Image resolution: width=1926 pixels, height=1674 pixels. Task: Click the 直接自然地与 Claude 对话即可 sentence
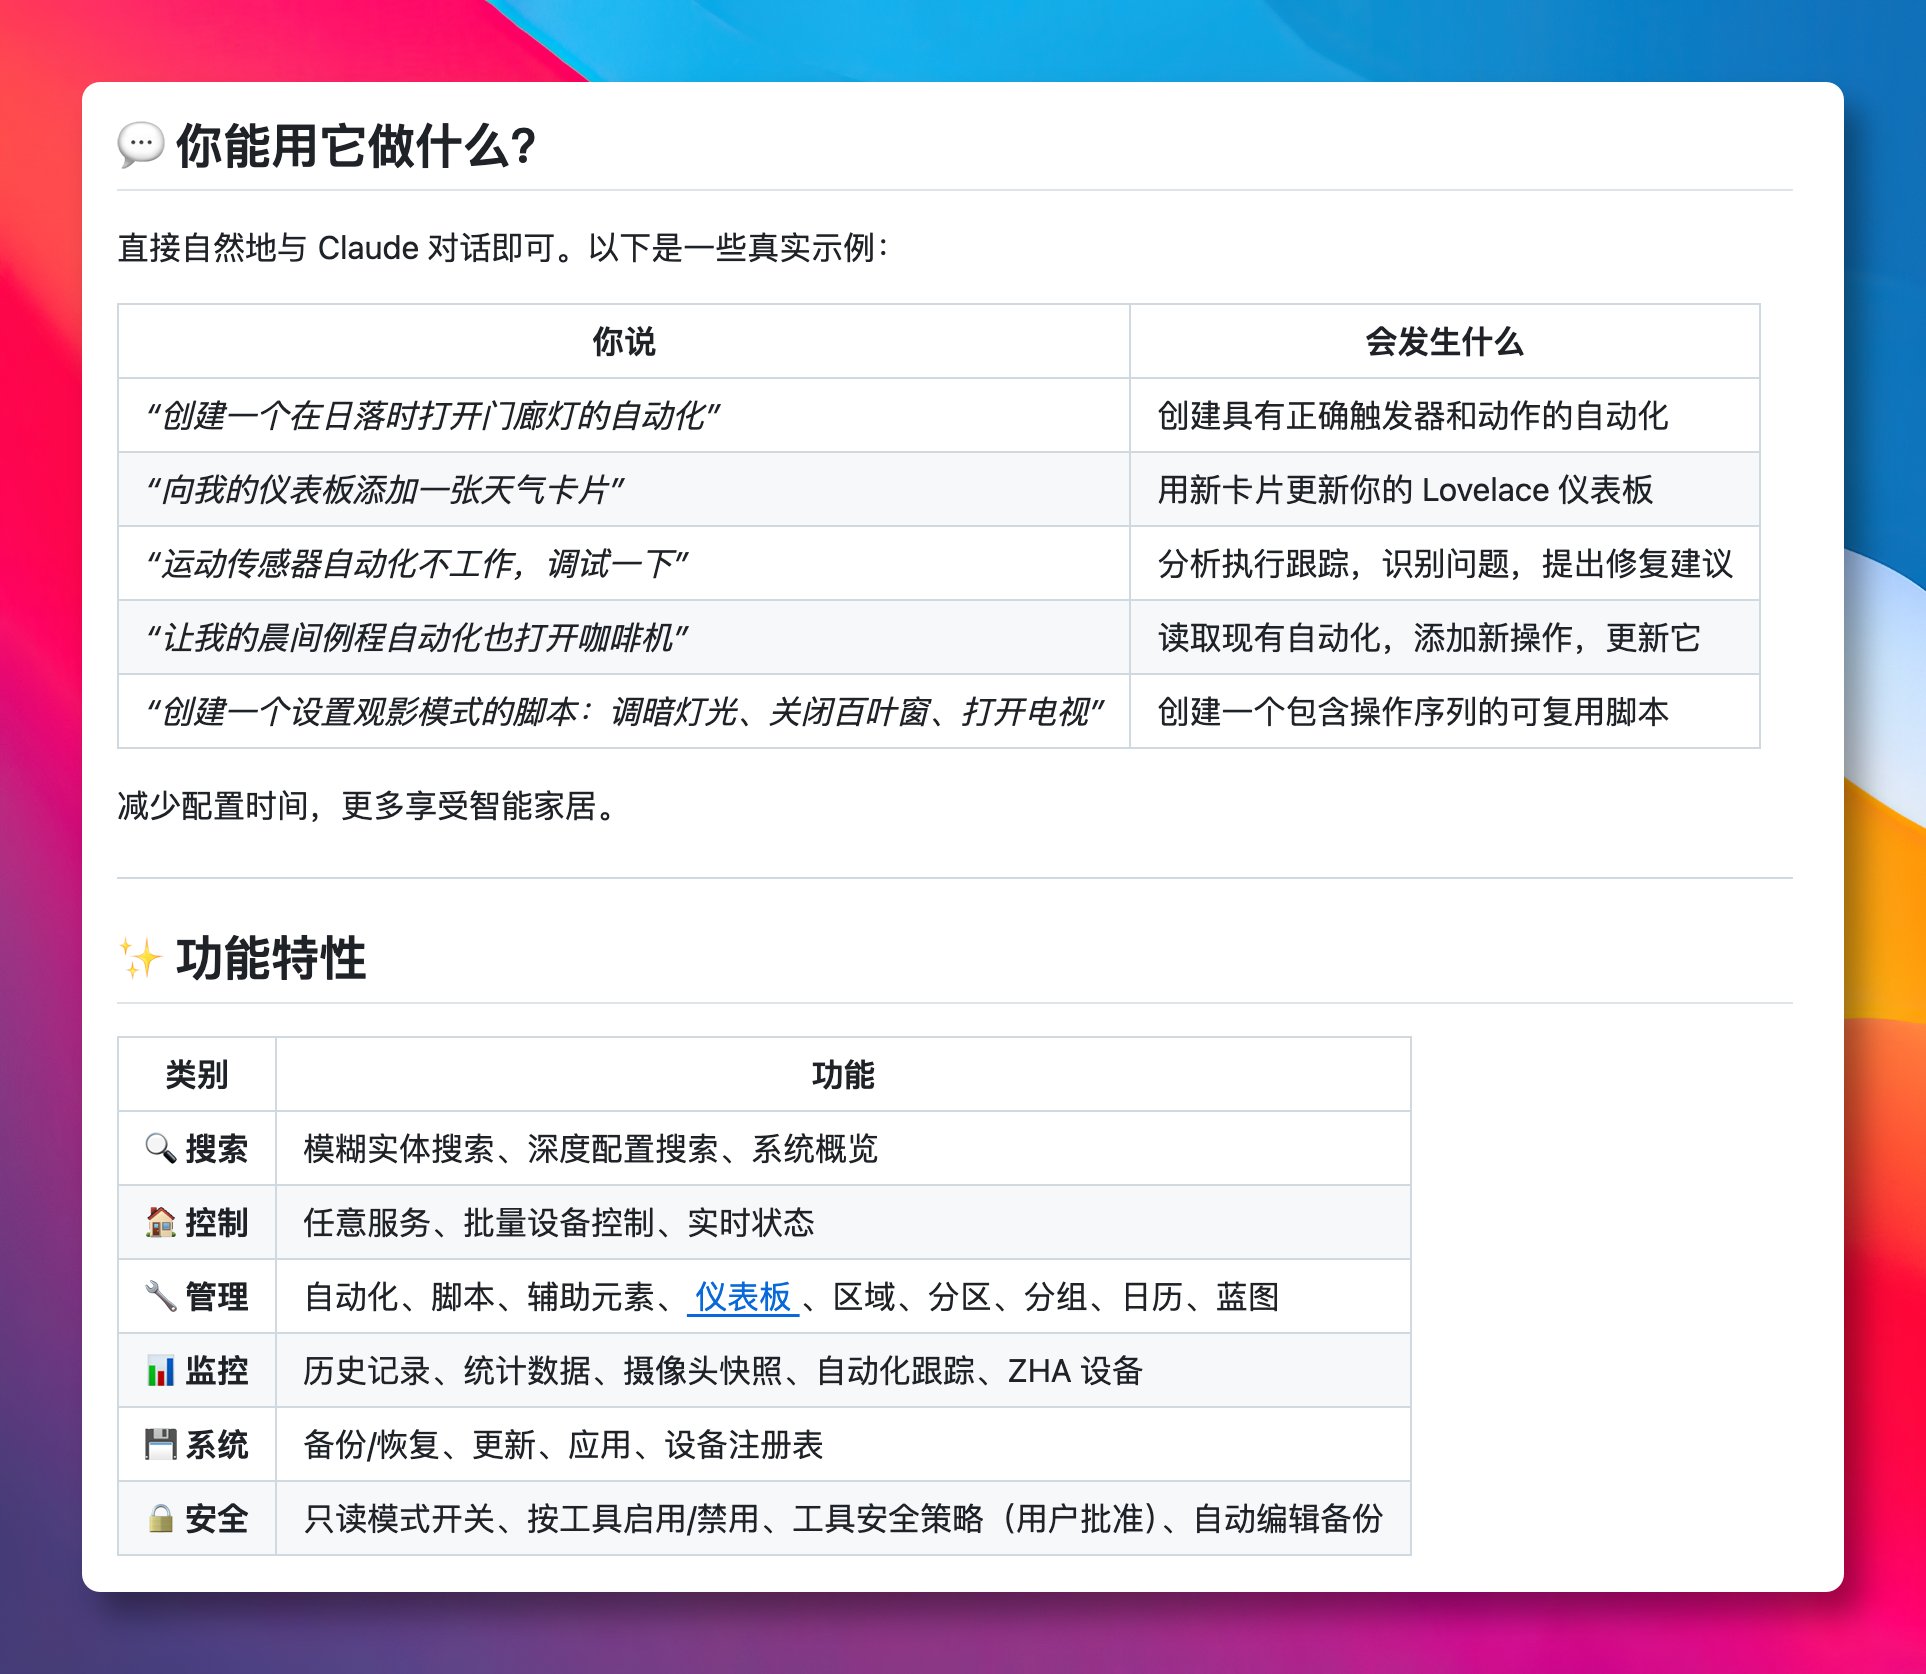point(503,247)
